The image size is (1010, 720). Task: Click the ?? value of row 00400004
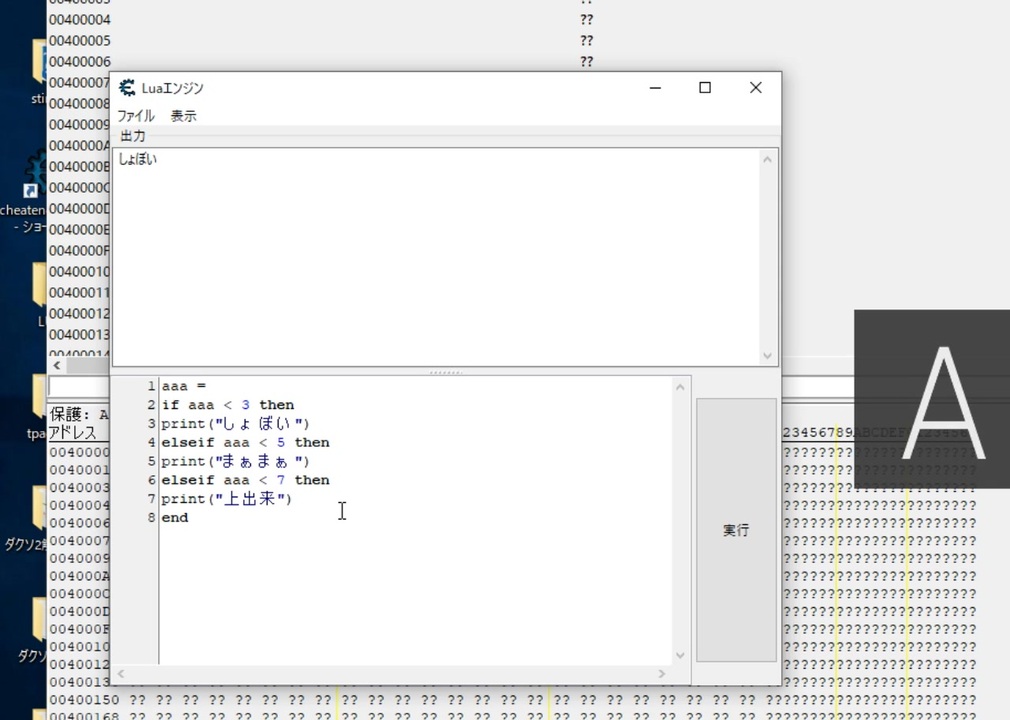point(586,20)
